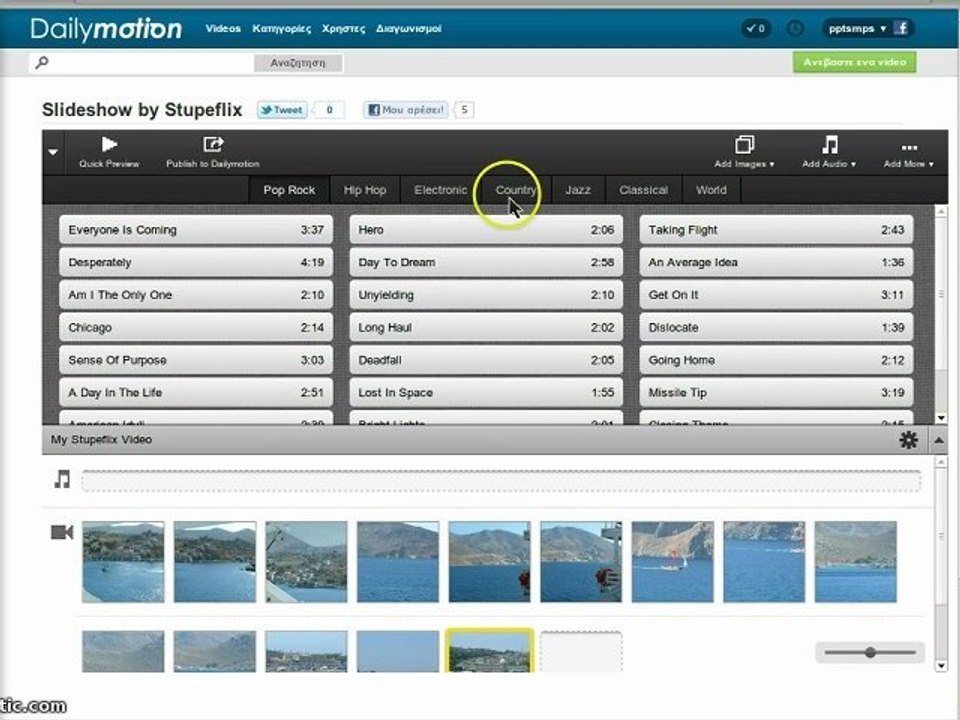Screen dimensions: 960x720
Task: Choose the song Sense Of Purpose
Action: click(x=196, y=360)
